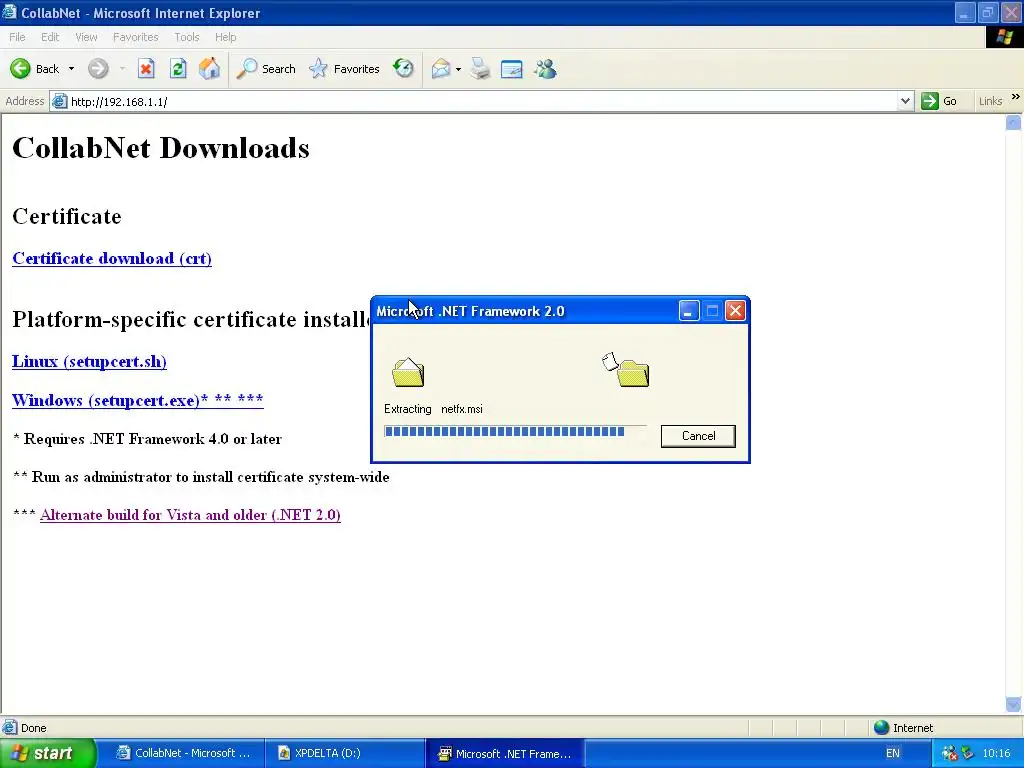Close the .NET Framework 2.0 dialog
This screenshot has height=768, width=1024.
735,311
